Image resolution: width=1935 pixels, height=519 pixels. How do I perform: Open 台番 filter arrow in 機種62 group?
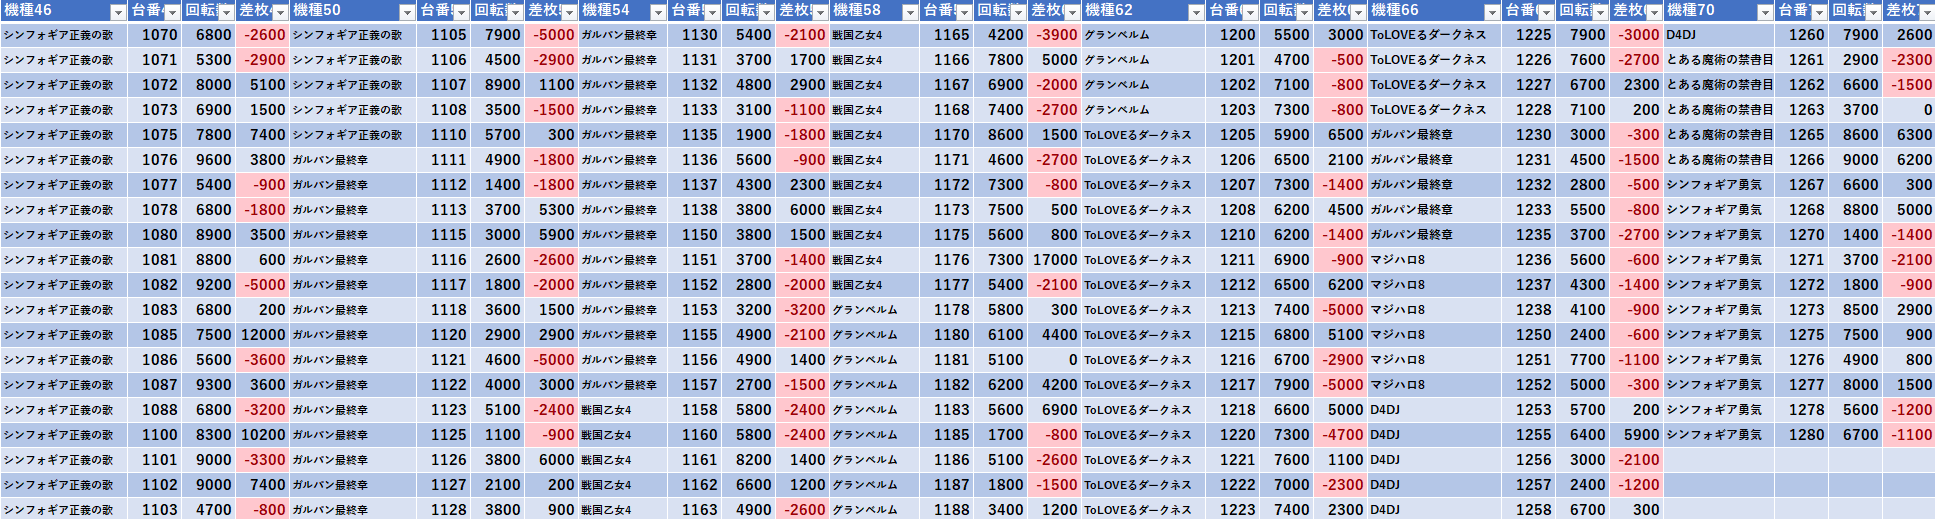coord(1250,12)
